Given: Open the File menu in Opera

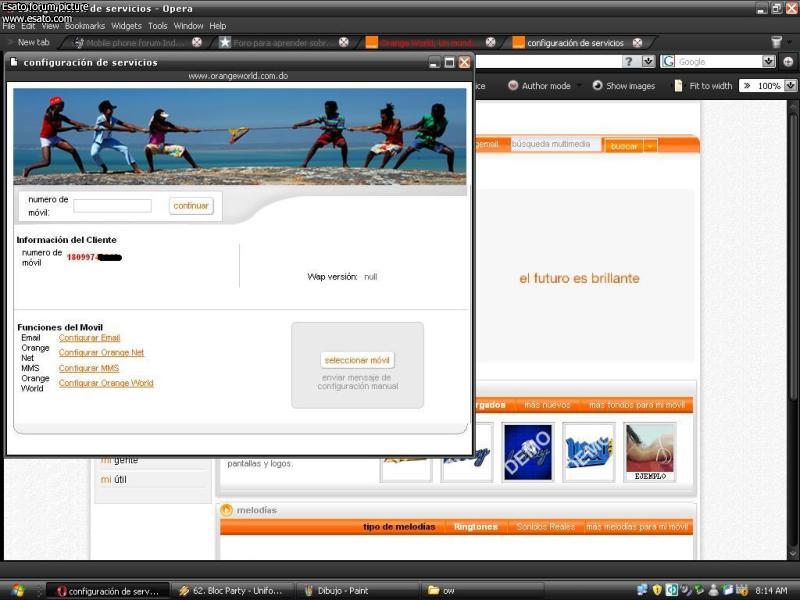Looking at the screenshot, I should point(9,26).
